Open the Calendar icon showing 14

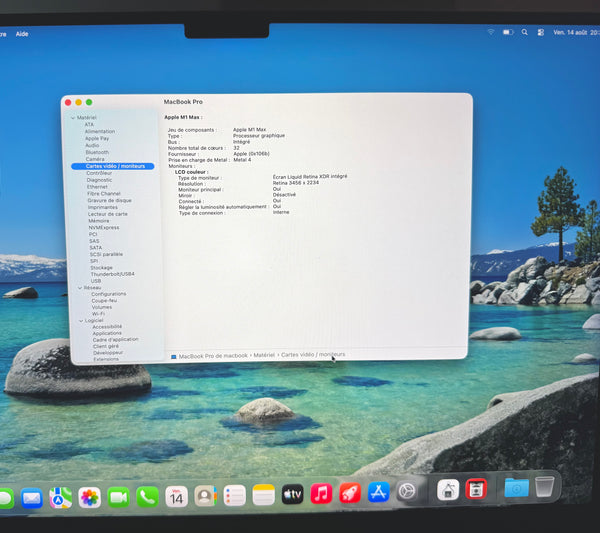[x=176, y=496]
